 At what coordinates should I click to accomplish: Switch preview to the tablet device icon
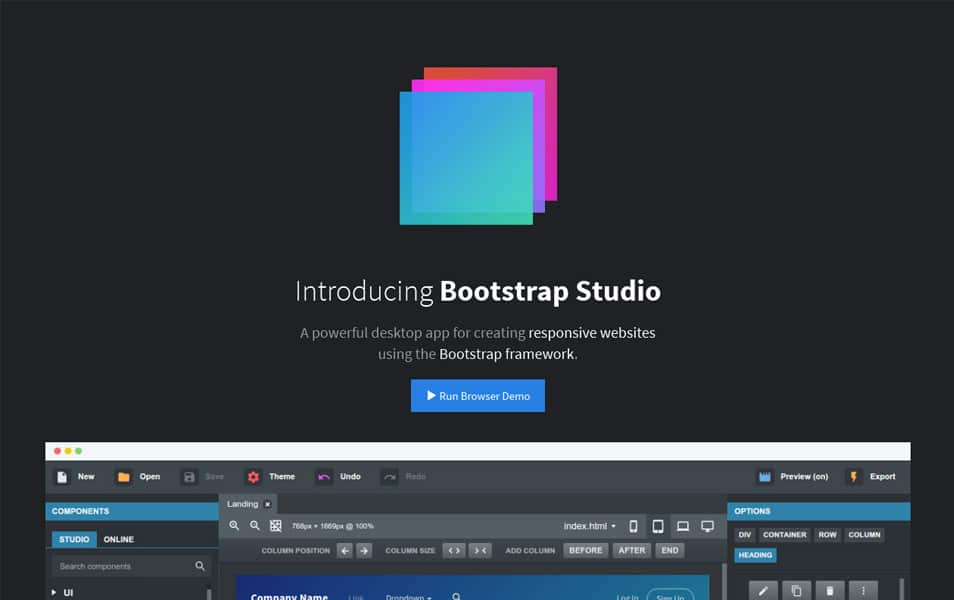(x=657, y=525)
